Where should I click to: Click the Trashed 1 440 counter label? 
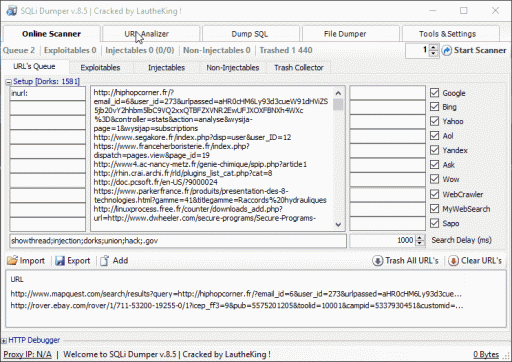point(286,50)
